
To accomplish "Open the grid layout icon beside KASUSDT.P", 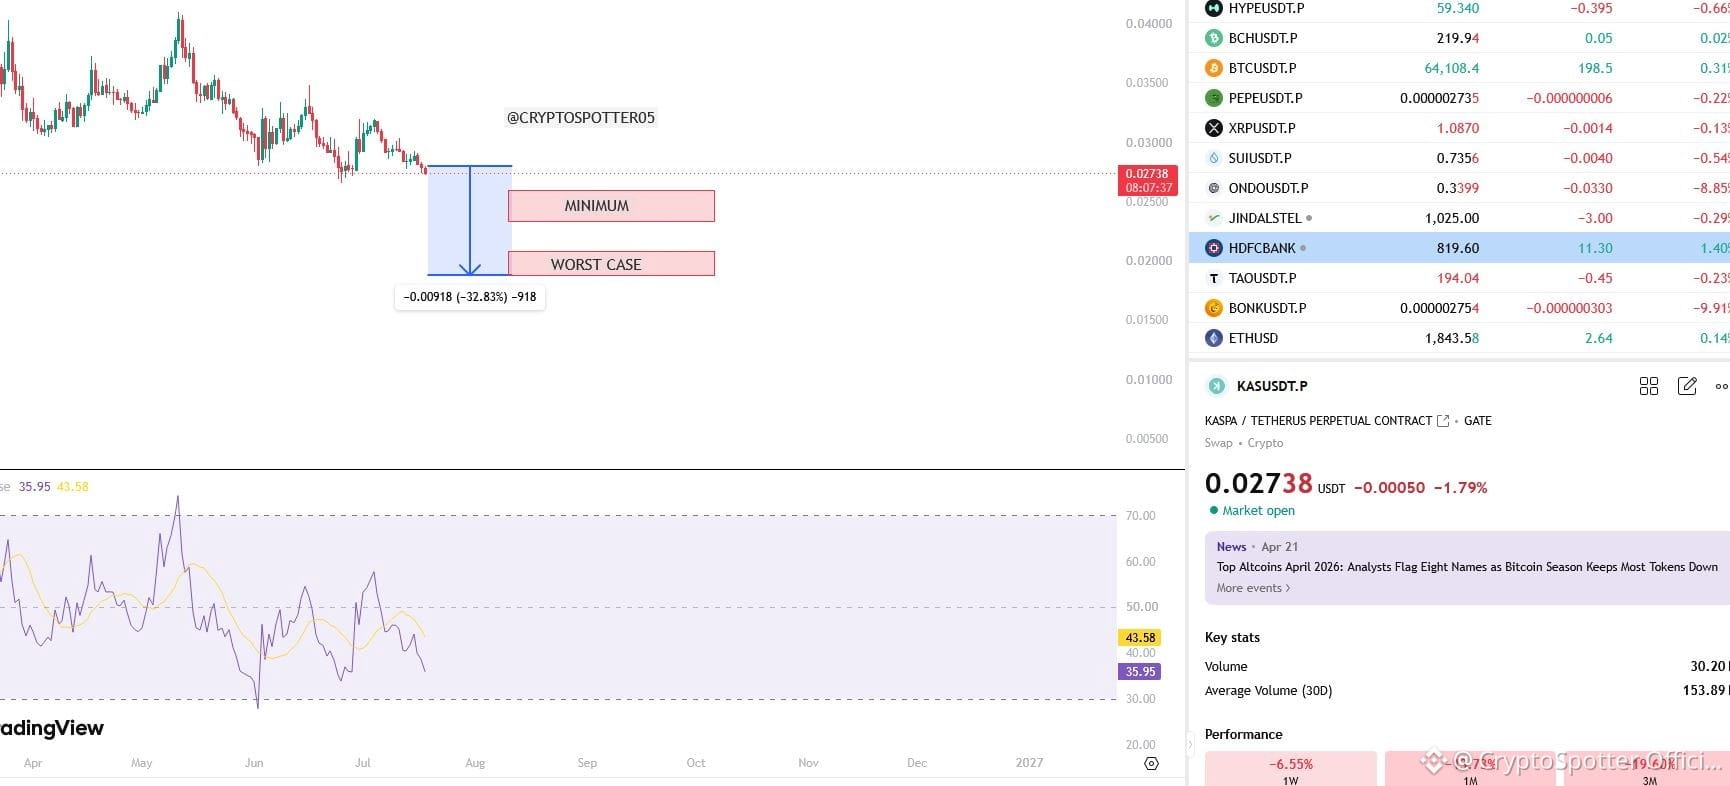I will pos(1649,386).
